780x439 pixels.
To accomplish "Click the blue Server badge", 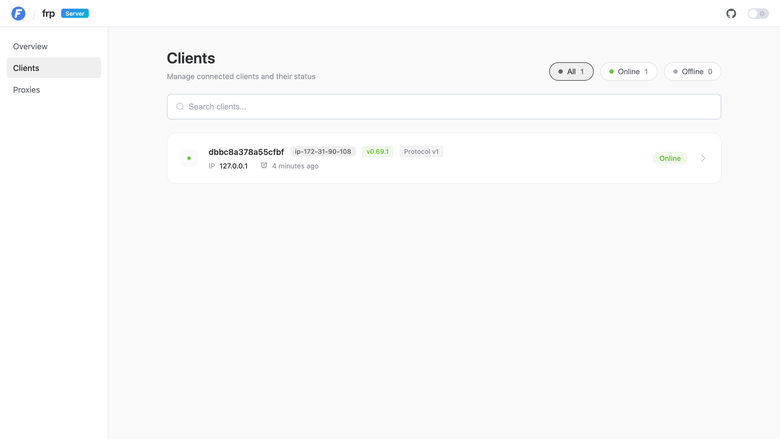I will pyautogui.click(x=75, y=13).
